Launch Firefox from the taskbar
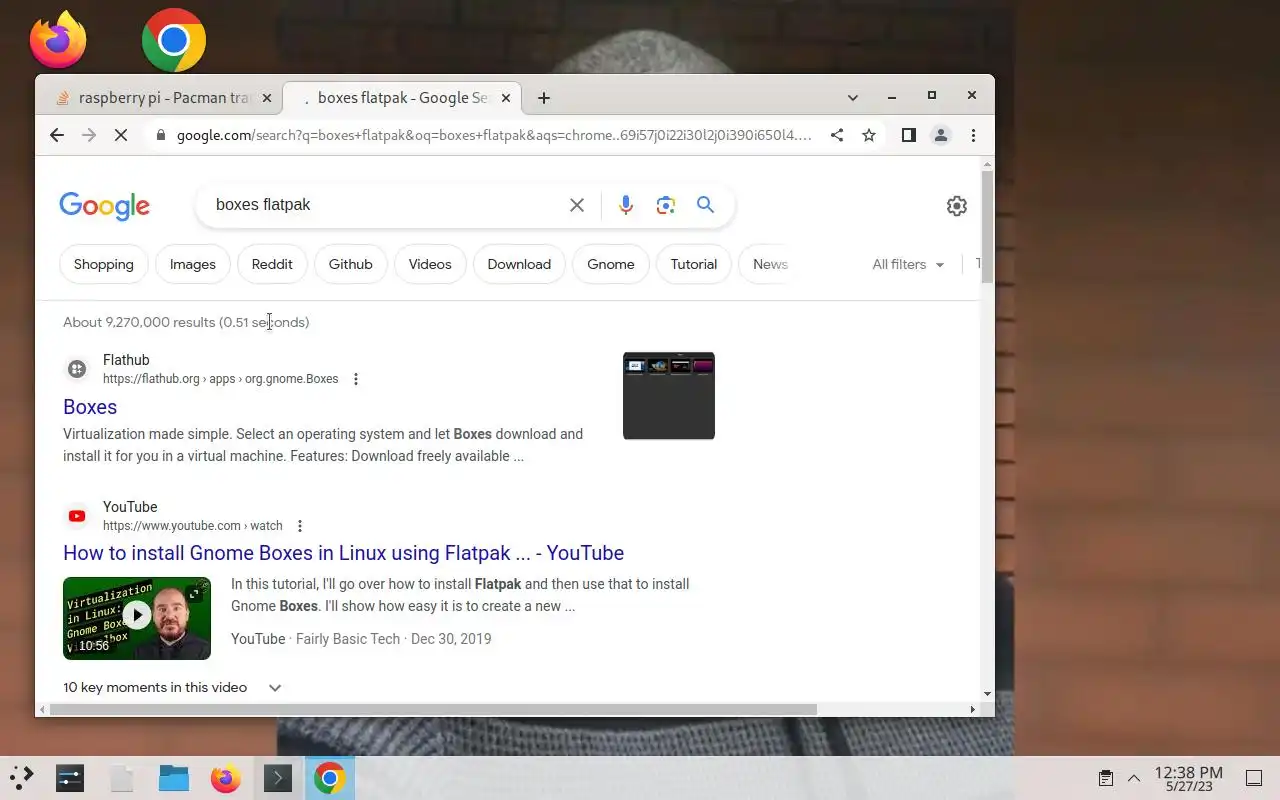 (x=226, y=778)
